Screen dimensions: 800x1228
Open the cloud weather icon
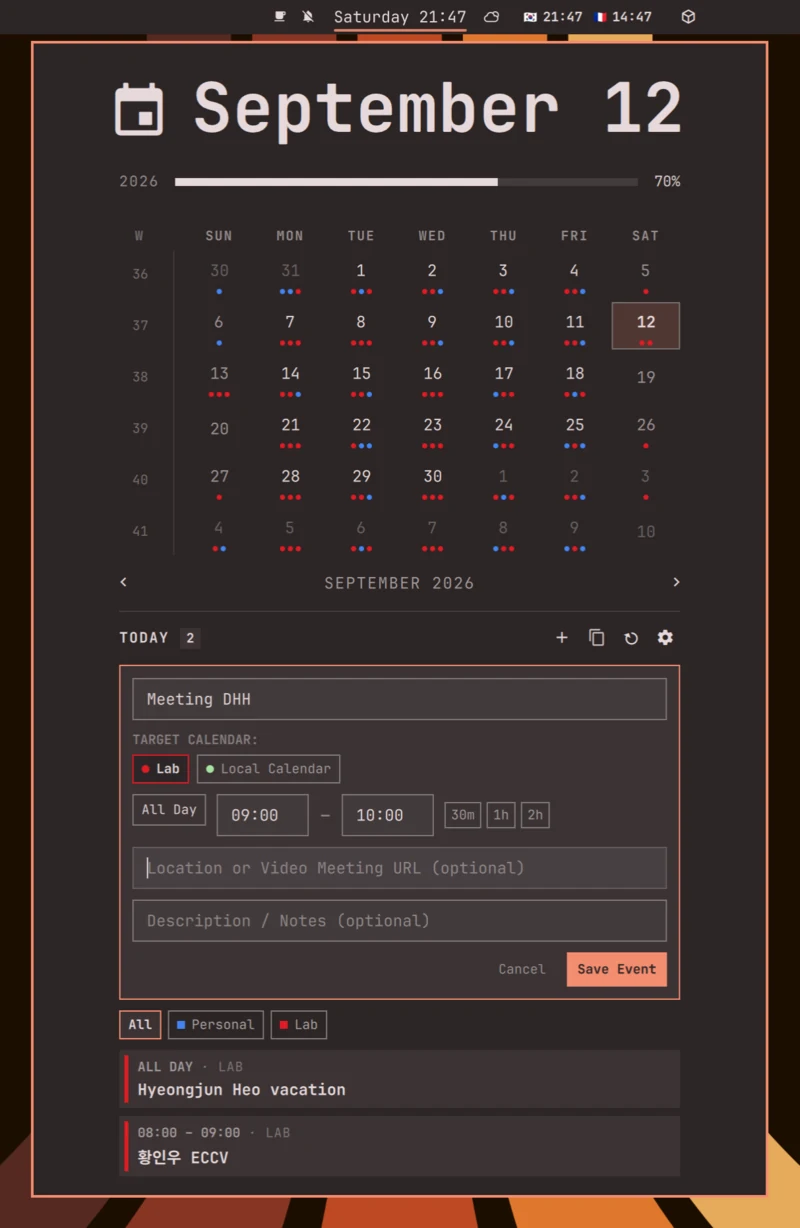point(491,17)
